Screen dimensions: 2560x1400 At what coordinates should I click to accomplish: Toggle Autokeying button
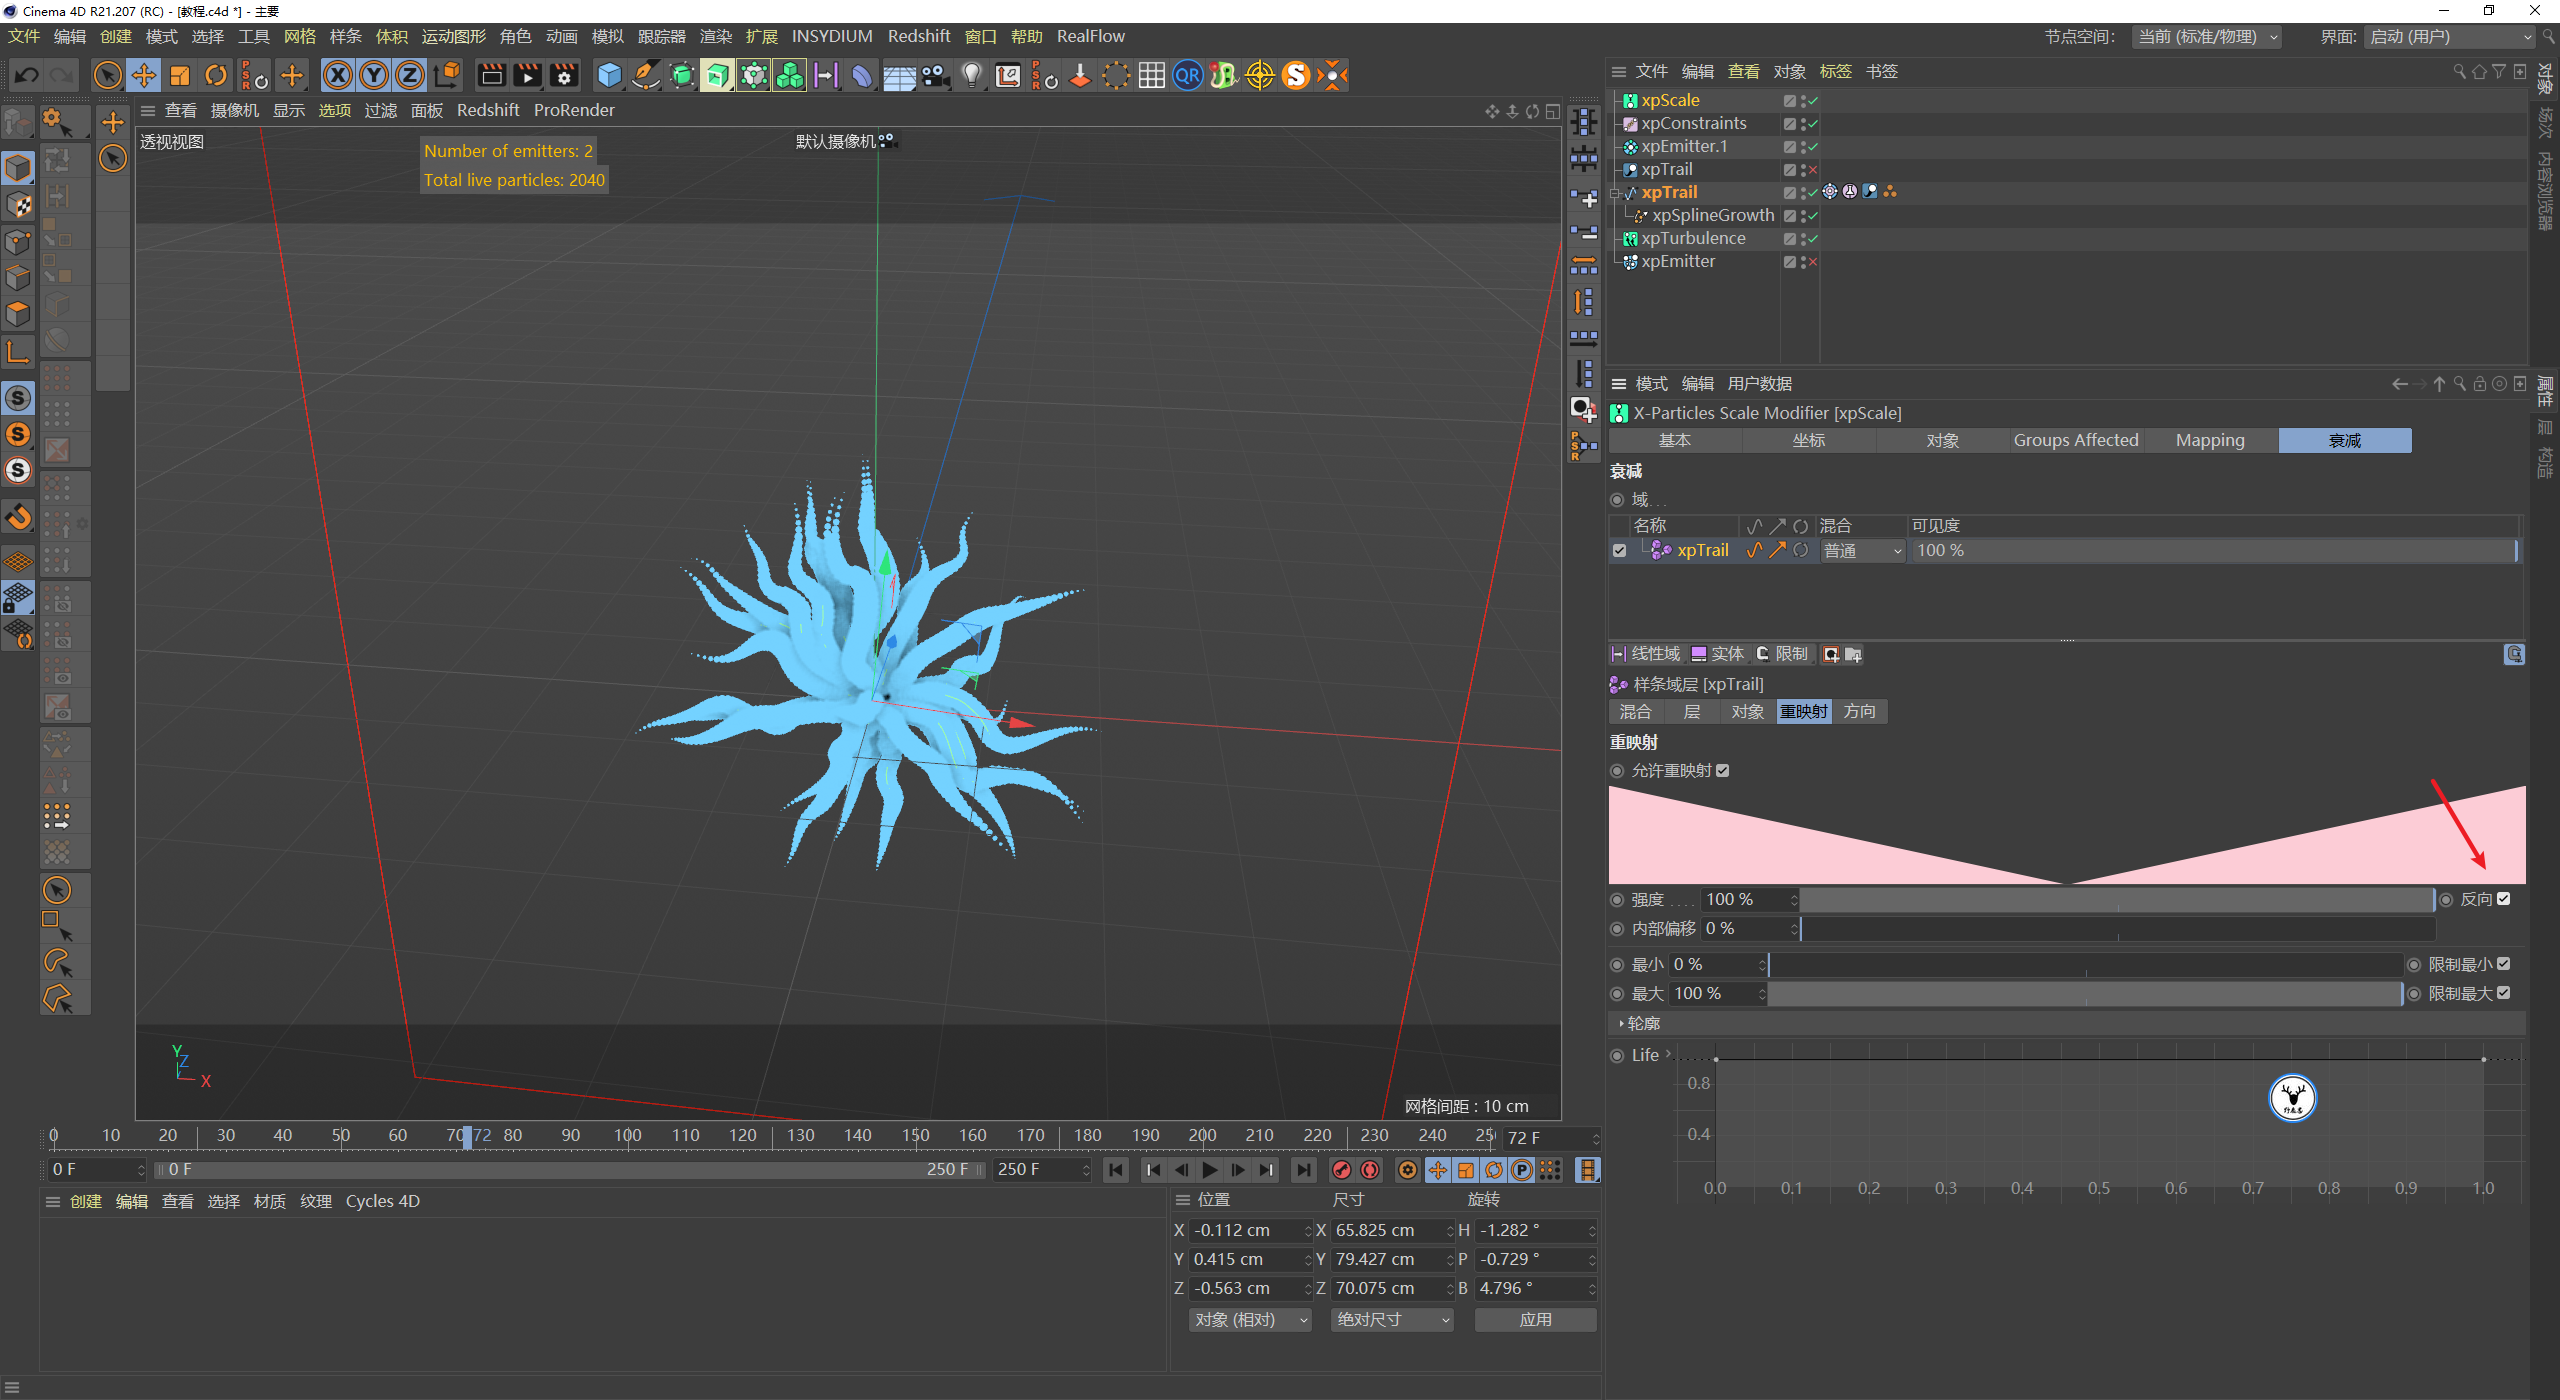(x=1370, y=1170)
